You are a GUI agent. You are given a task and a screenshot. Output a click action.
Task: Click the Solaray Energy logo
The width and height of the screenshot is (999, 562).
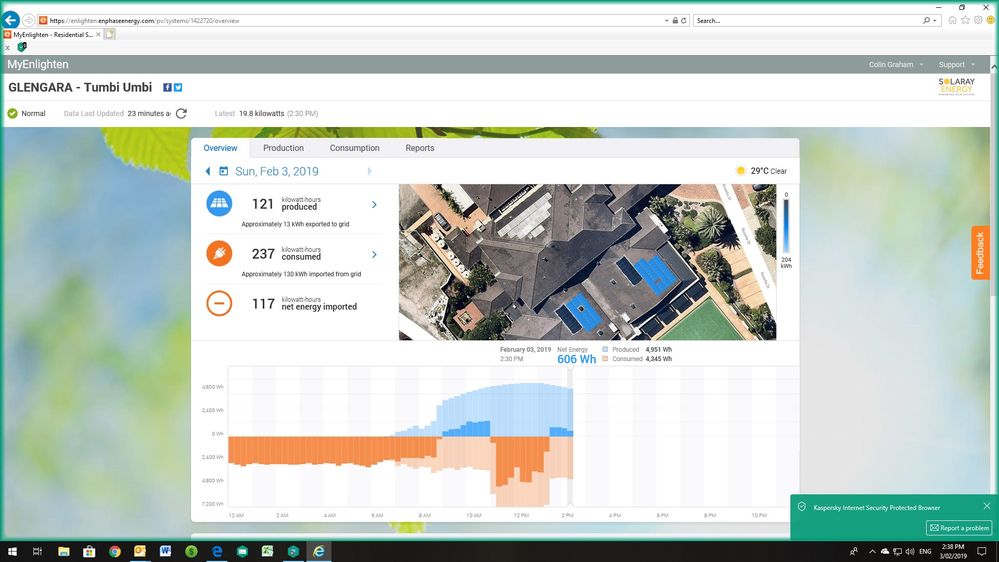pyautogui.click(x=956, y=86)
